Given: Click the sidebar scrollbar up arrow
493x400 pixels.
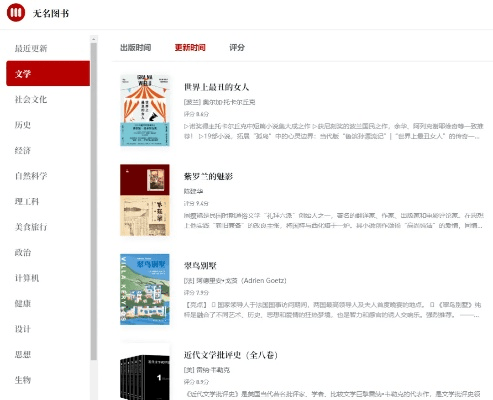Looking at the screenshot, I should tap(94, 39).
